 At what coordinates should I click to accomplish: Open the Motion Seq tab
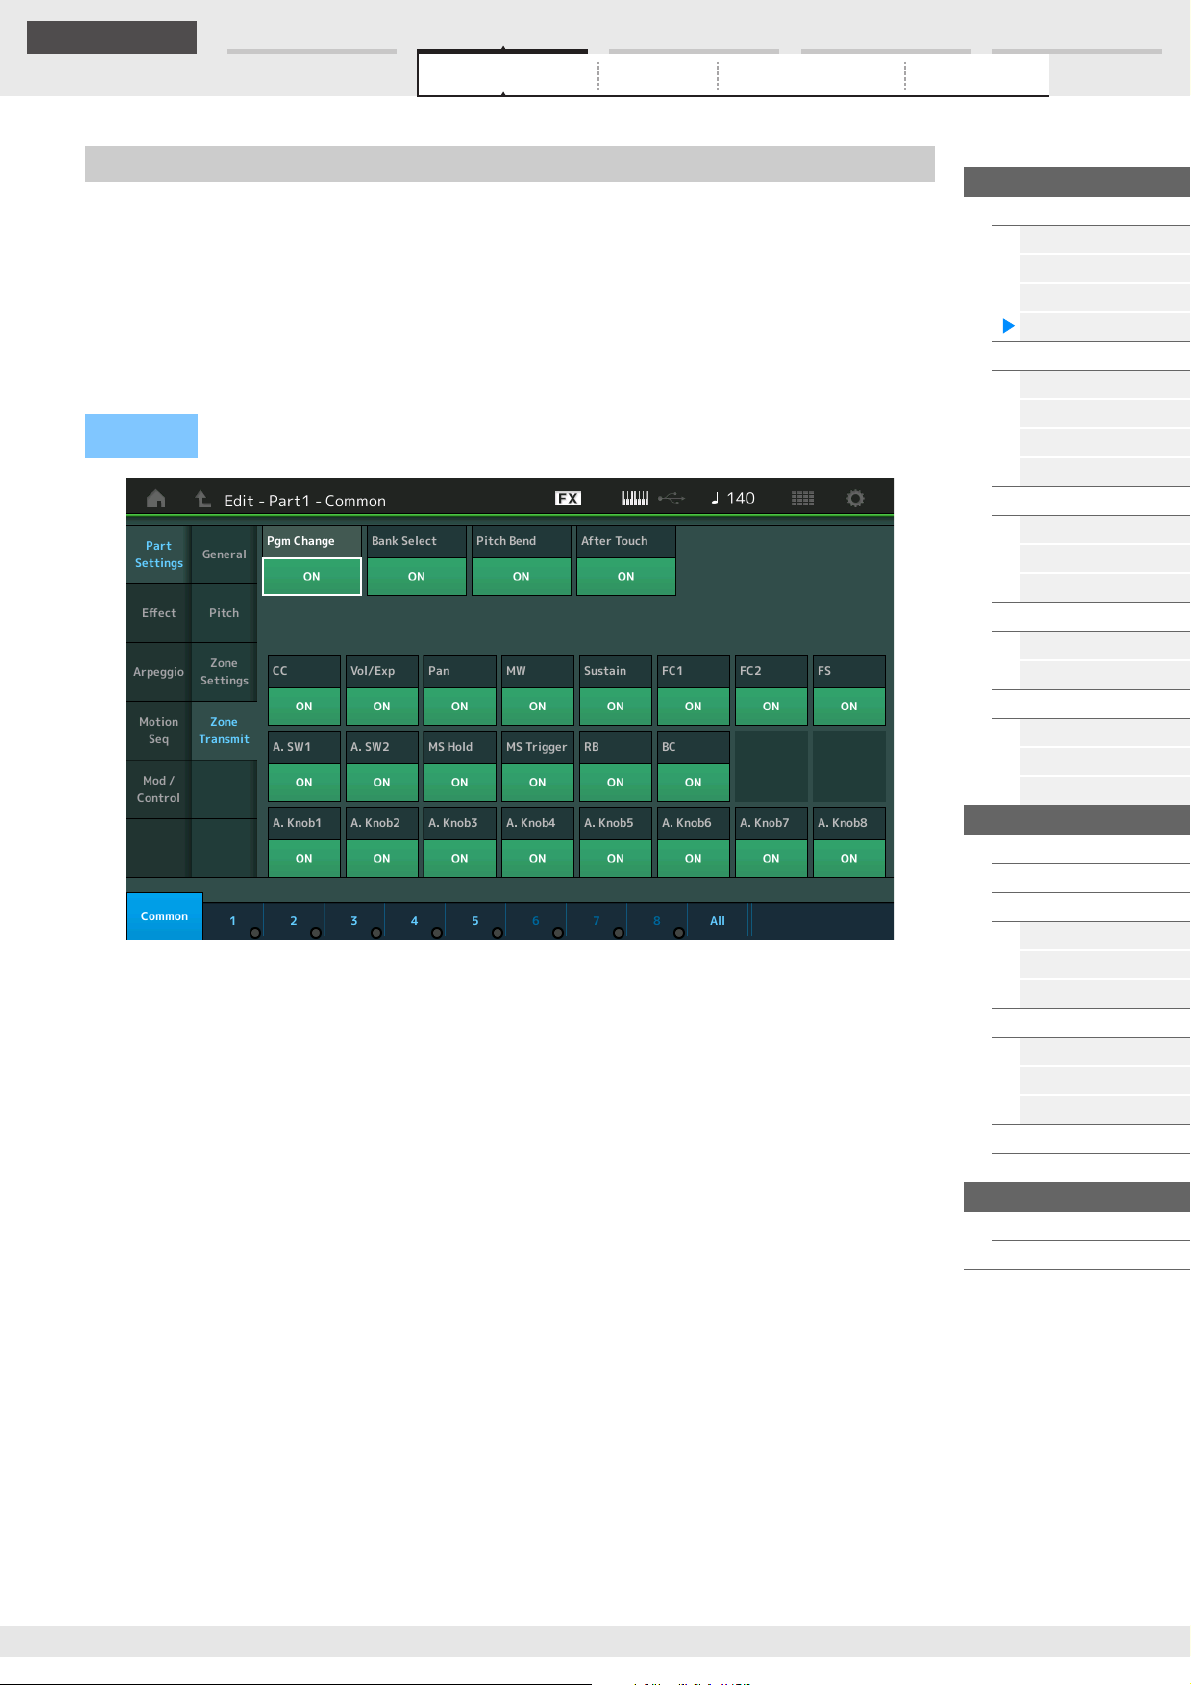point(158,730)
